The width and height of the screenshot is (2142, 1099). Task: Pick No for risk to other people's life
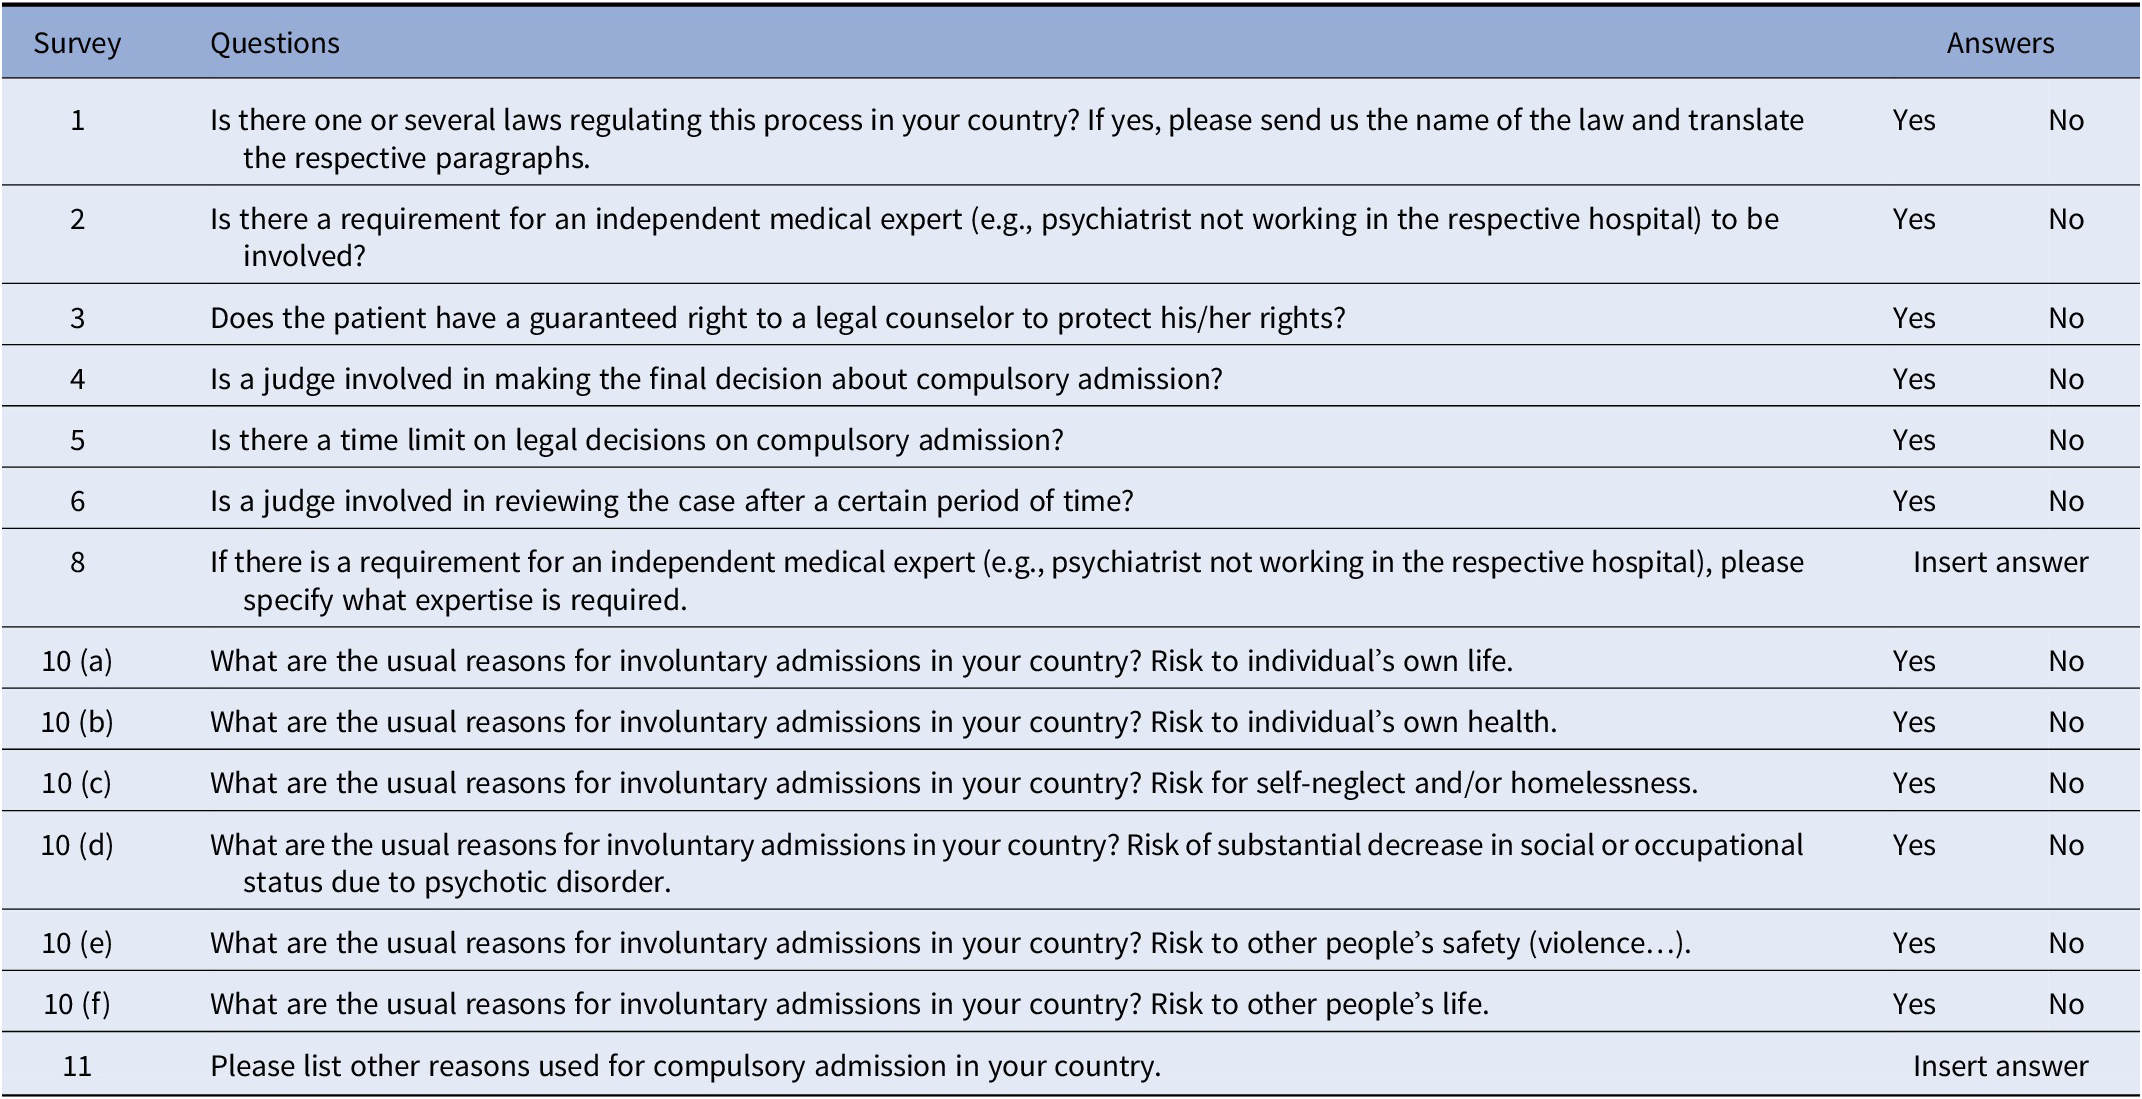coord(2065,1005)
